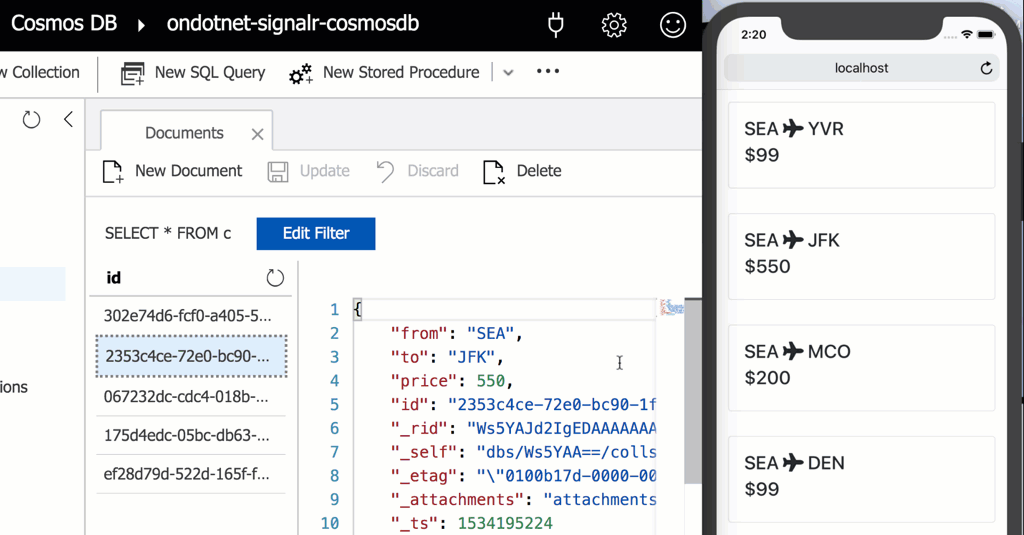Click the New SQL Query icon
Screen dimensions: 1024x535
[x=133, y=73]
